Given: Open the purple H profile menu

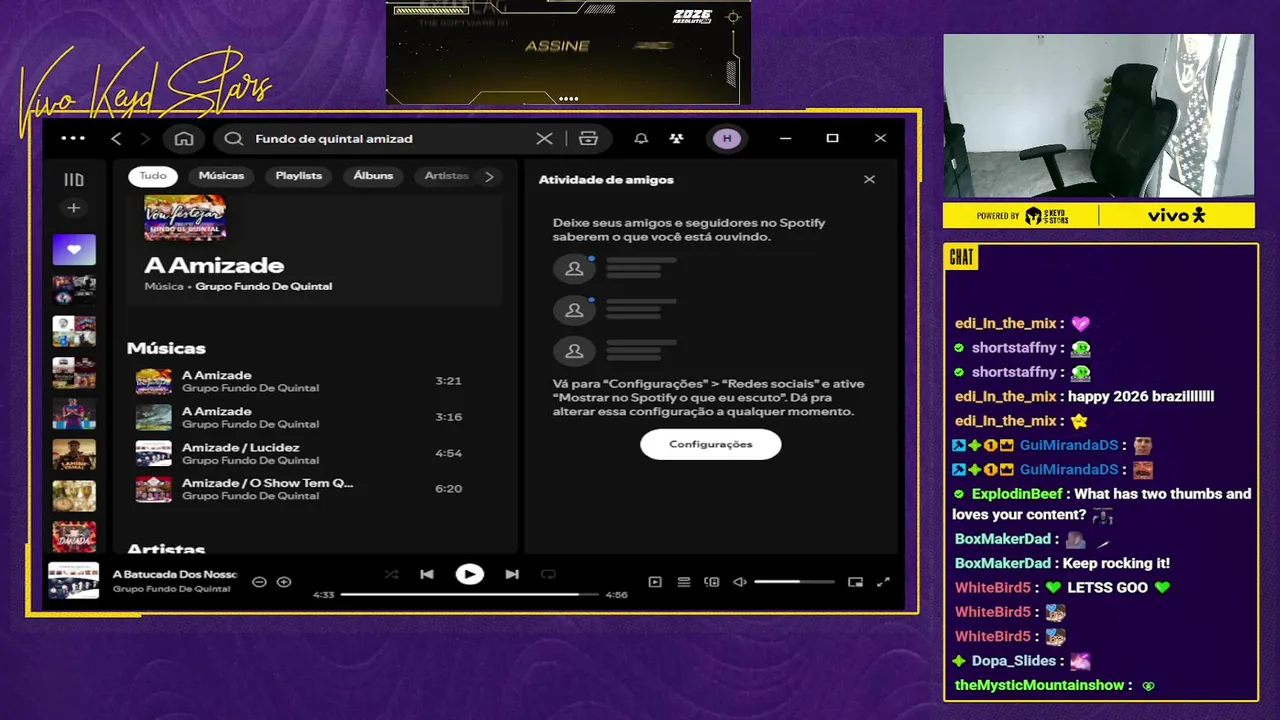Looking at the screenshot, I should pyautogui.click(x=727, y=139).
